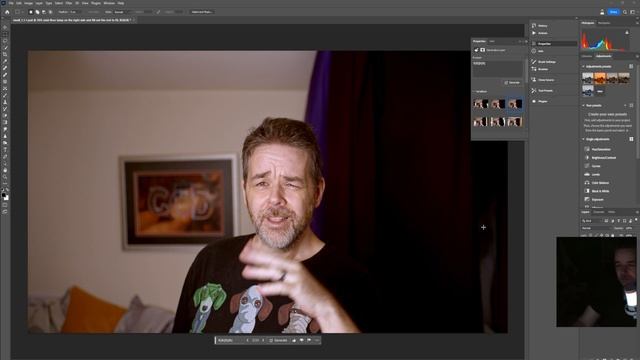
Task: Open the layer blend mode dropdown
Action: [x=596, y=228]
